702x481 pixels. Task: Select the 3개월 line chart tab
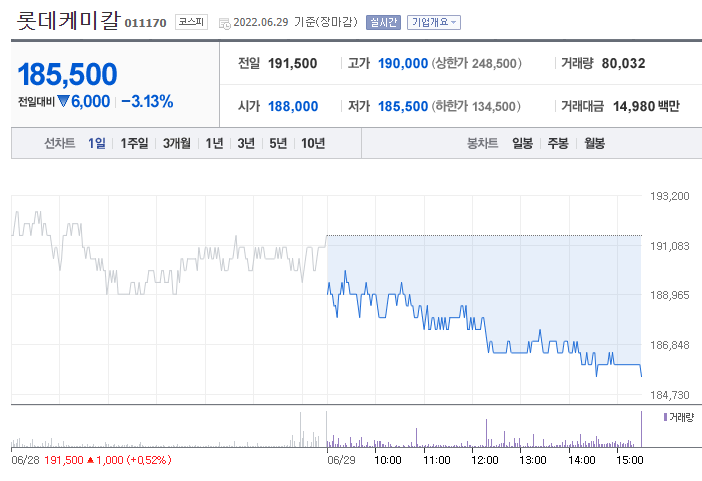click(176, 143)
